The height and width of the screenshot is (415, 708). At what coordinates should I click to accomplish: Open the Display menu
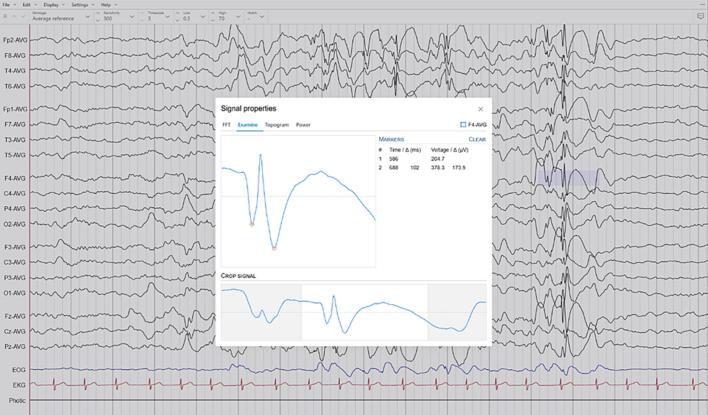(x=54, y=5)
